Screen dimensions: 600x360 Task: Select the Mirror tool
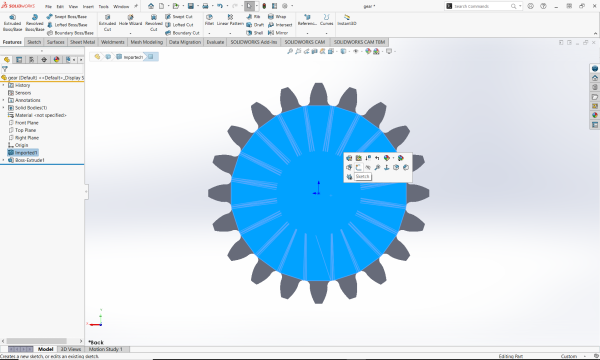278,33
